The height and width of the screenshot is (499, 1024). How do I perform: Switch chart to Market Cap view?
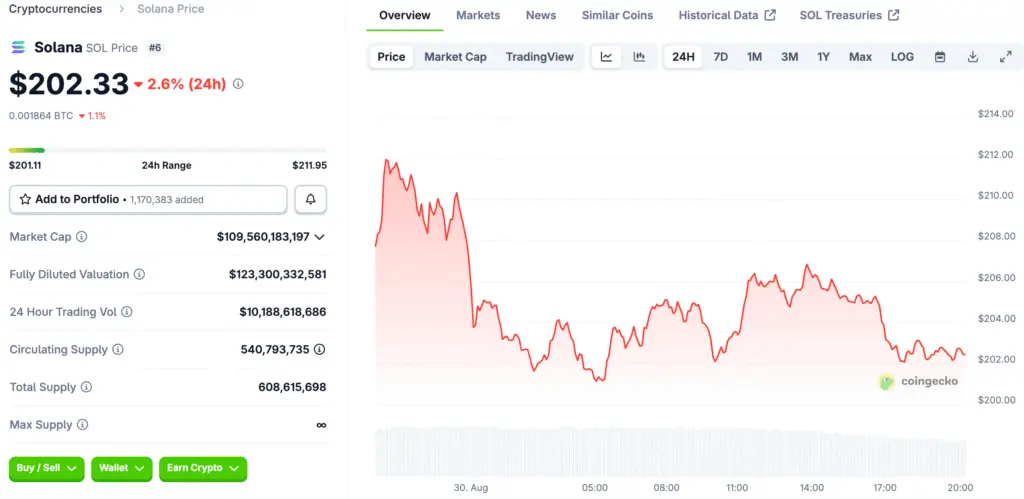click(455, 57)
